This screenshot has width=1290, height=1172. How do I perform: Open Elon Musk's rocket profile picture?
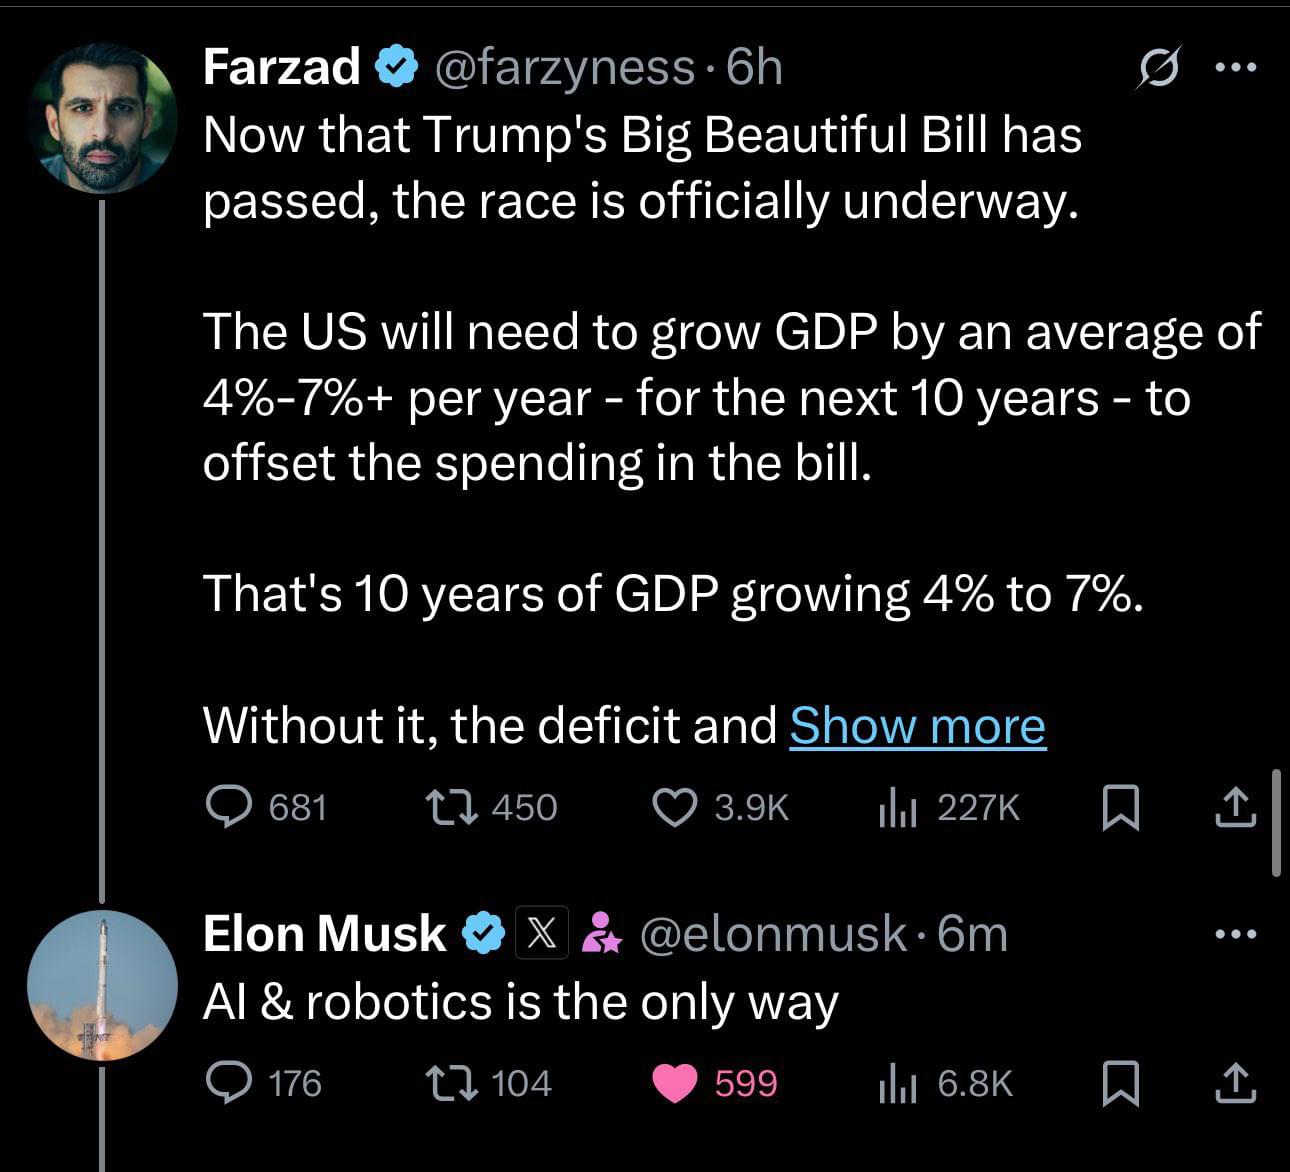pos(102,985)
